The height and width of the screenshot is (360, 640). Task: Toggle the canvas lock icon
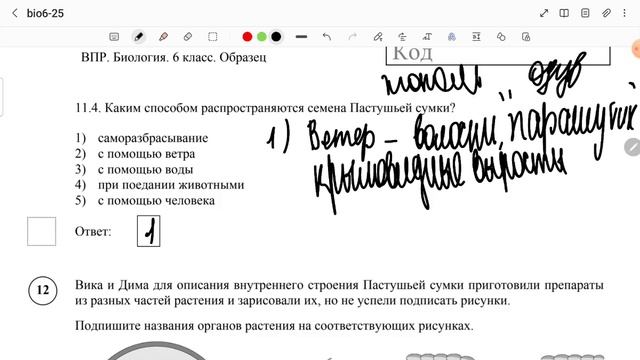click(526, 37)
